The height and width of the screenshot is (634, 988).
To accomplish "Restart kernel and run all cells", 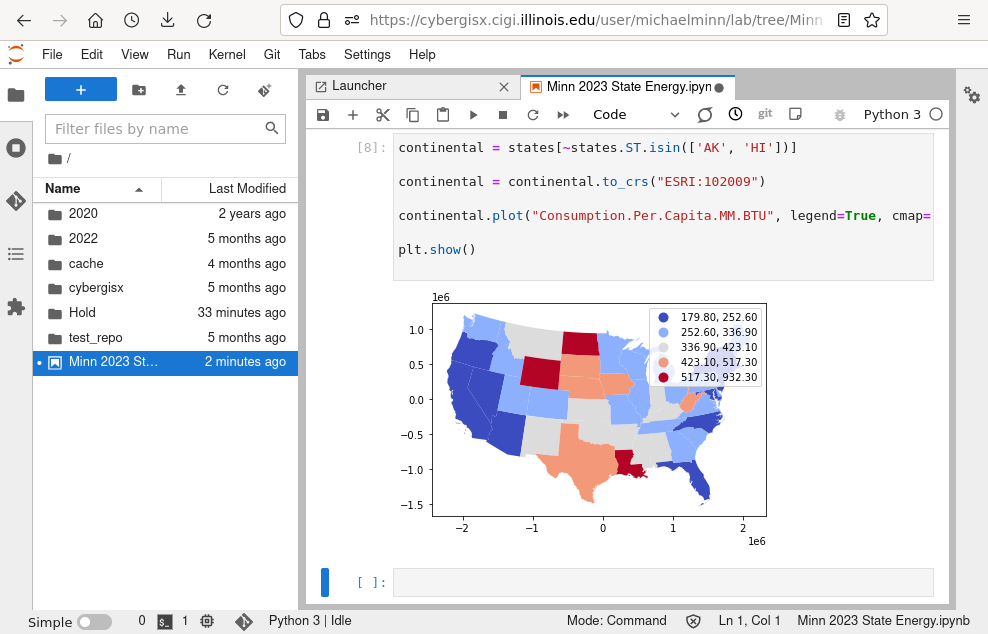I will (x=563, y=115).
